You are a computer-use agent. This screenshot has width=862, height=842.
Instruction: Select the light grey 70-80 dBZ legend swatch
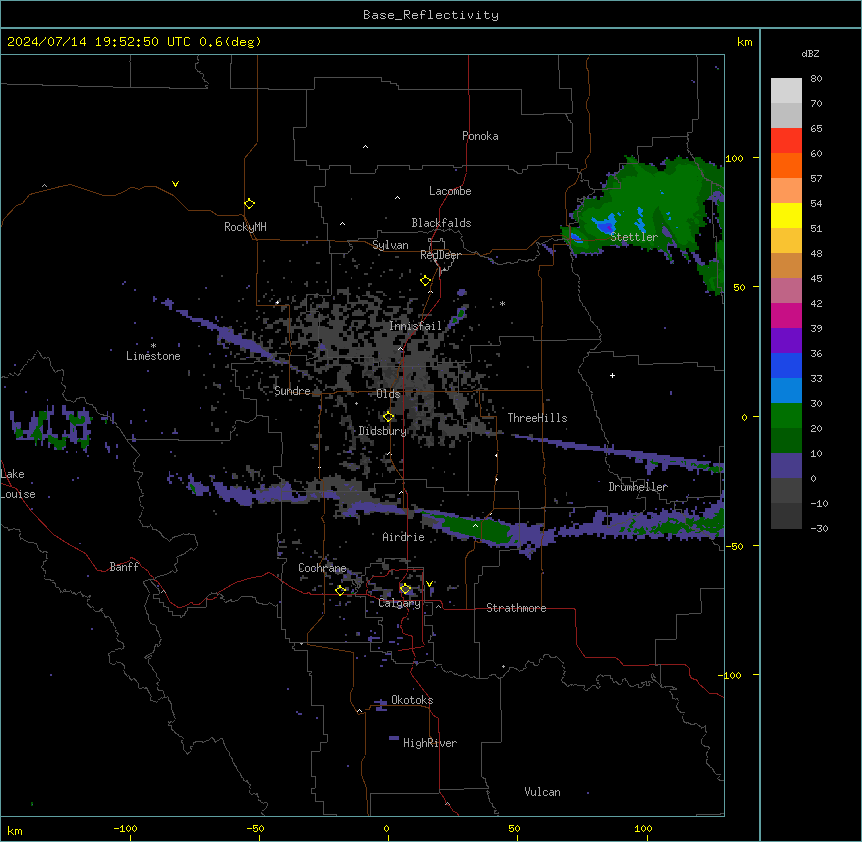click(x=786, y=91)
